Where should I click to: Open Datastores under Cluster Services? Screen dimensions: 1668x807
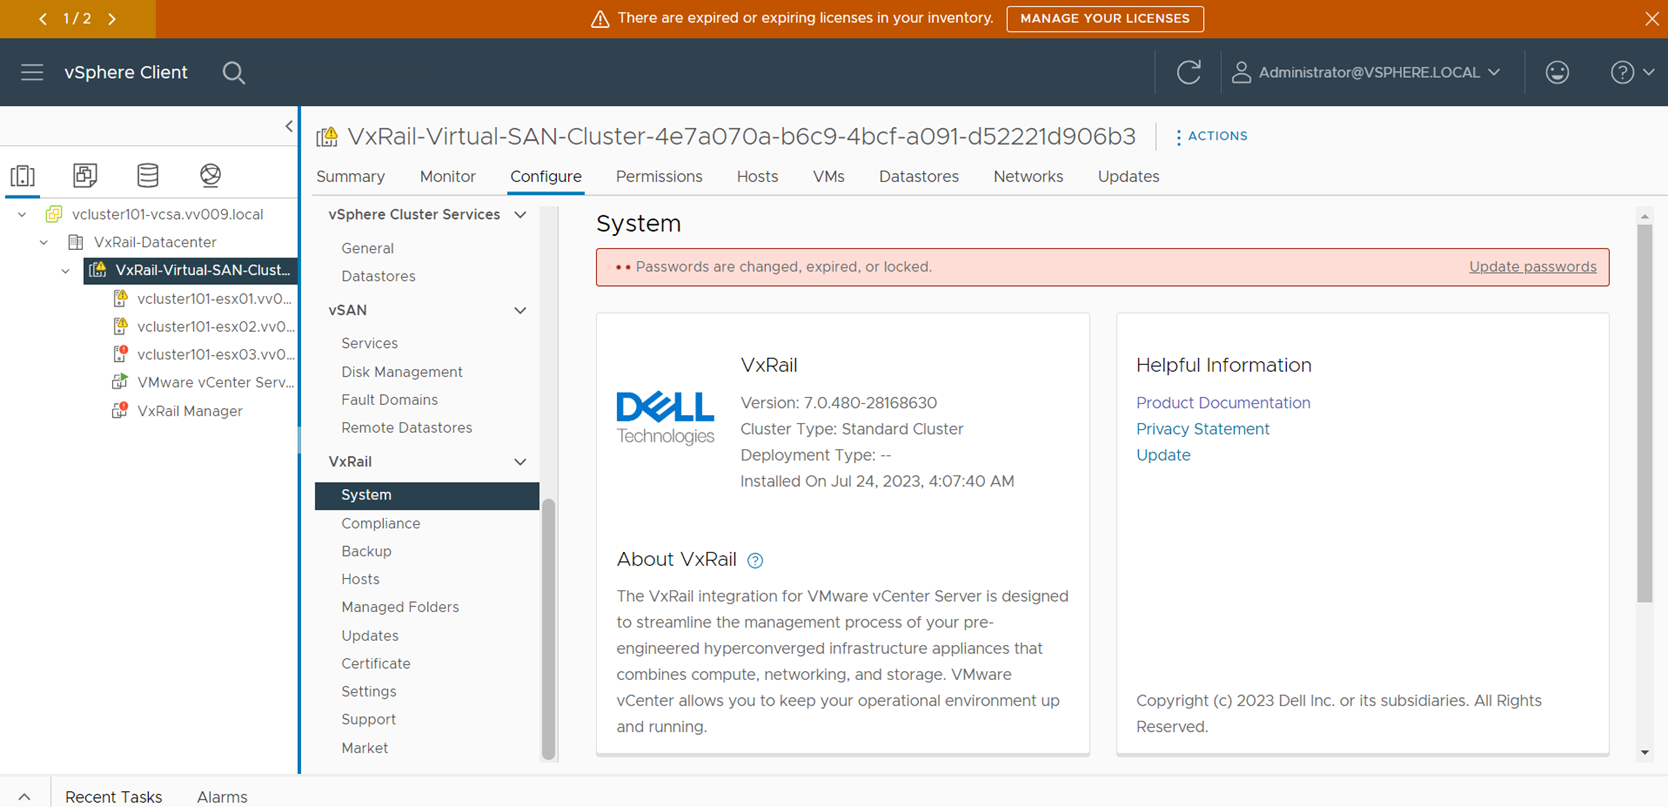point(378,276)
